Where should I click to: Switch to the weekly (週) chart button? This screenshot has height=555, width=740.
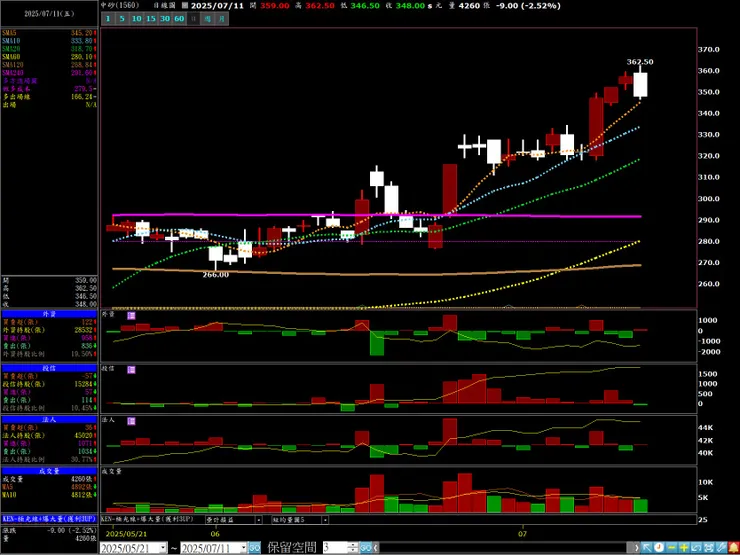pos(208,18)
